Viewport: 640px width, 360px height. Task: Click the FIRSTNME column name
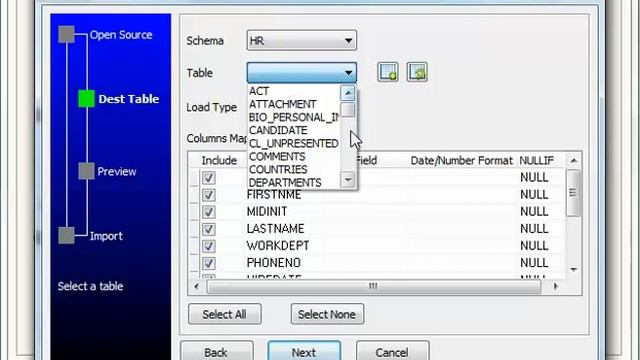pos(274,195)
